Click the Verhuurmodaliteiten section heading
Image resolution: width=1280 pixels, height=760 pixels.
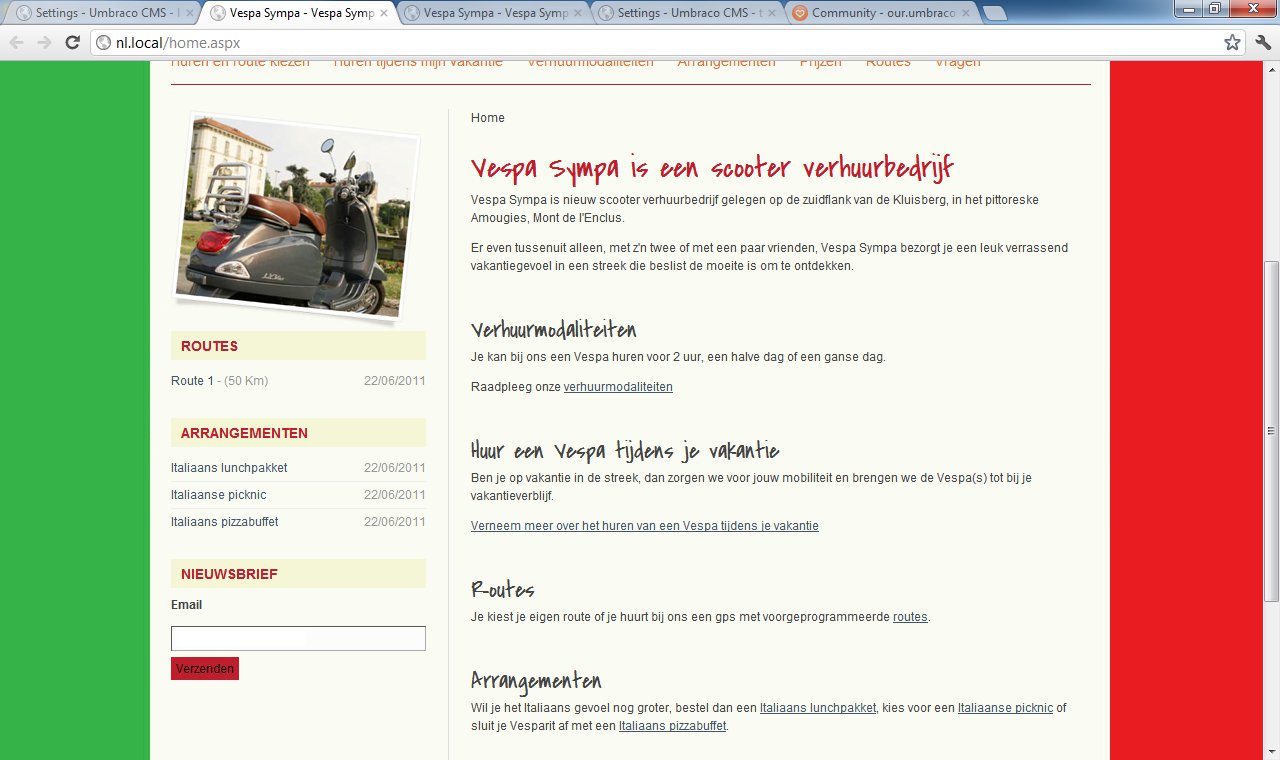553,330
